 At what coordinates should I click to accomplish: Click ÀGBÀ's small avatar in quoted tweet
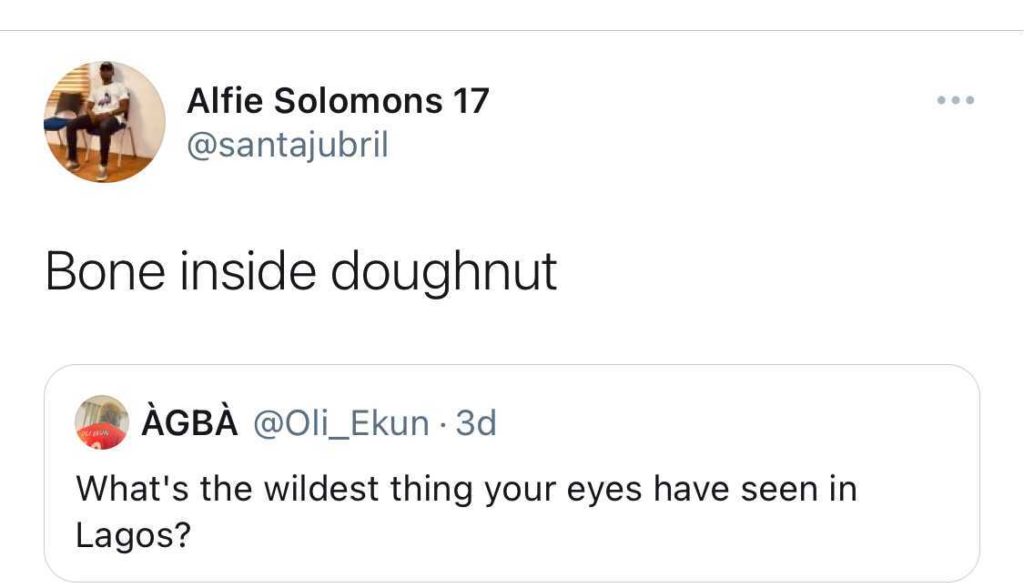(102, 423)
